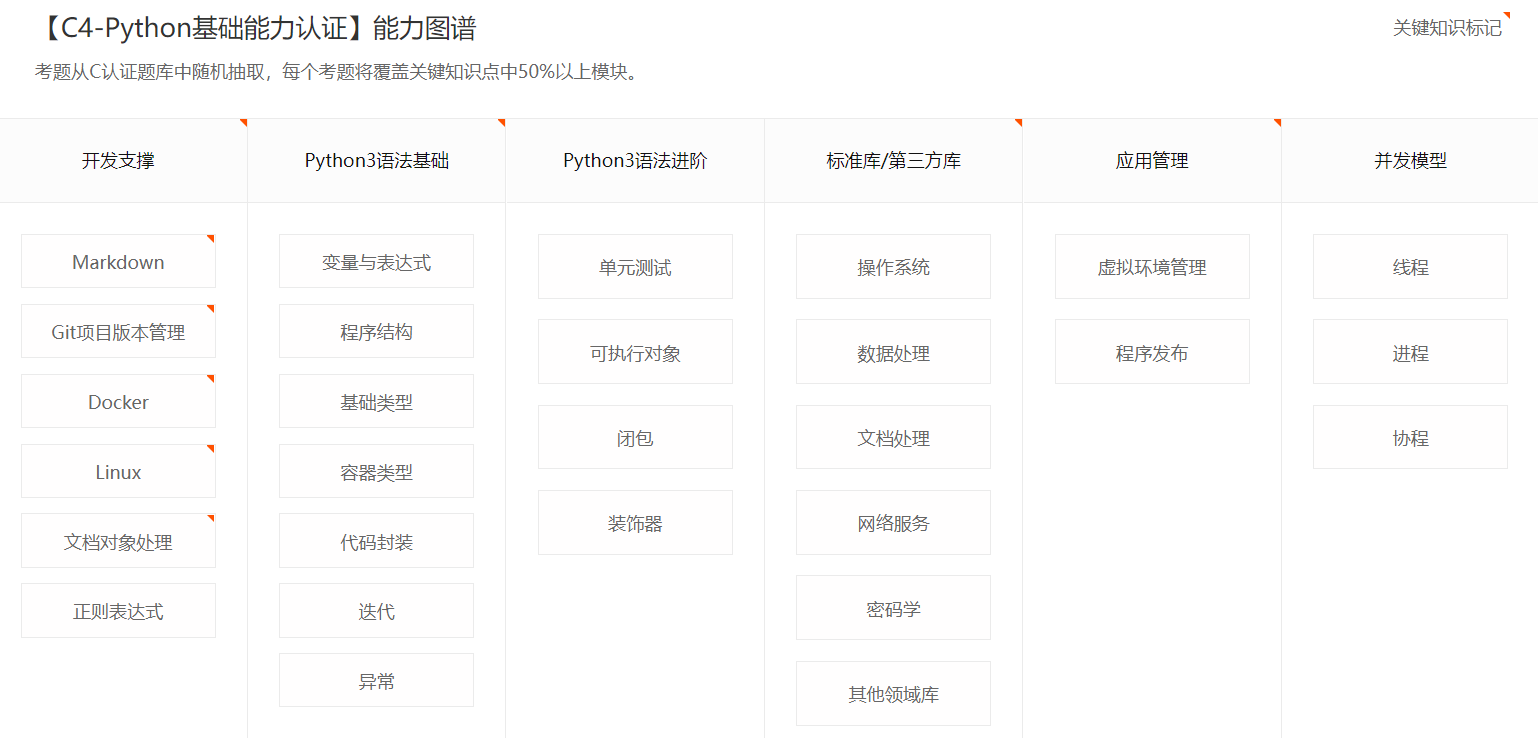Image resolution: width=1538 pixels, height=738 pixels.
Task: Click the 基础类型 box
Action: [376, 402]
